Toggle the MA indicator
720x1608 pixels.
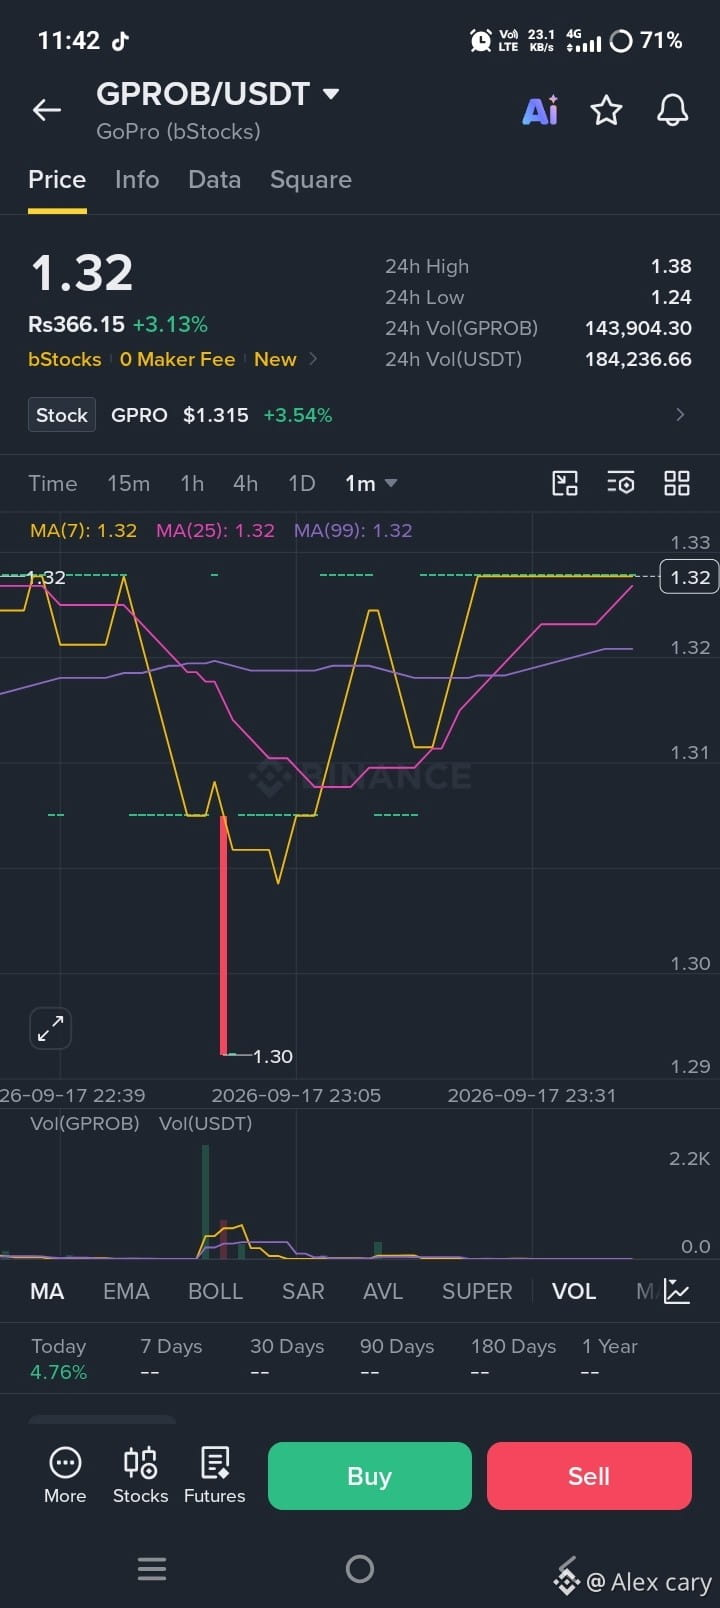pos(47,1291)
